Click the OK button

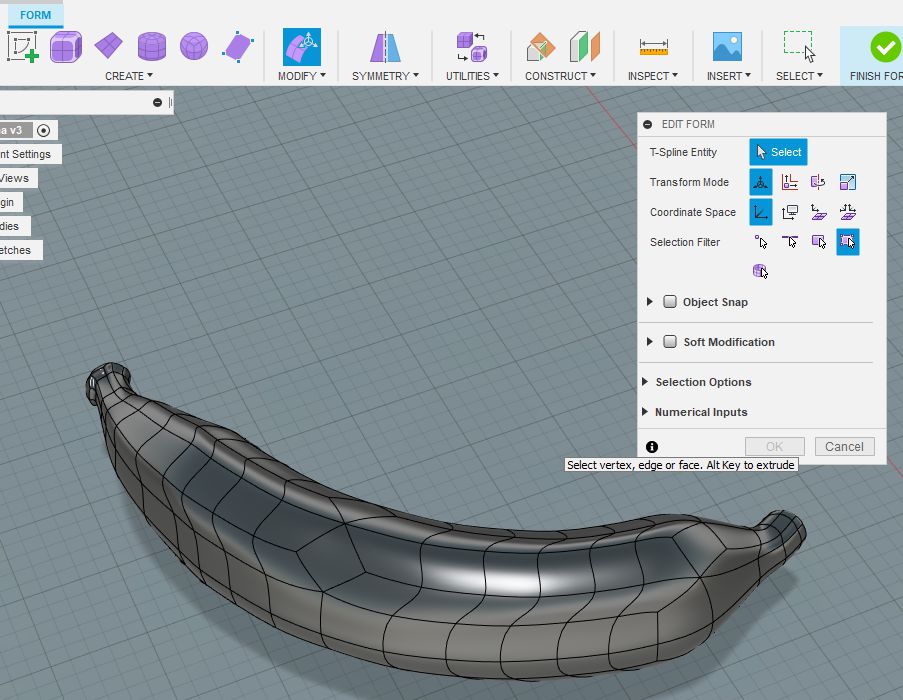pyautogui.click(x=775, y=447)
